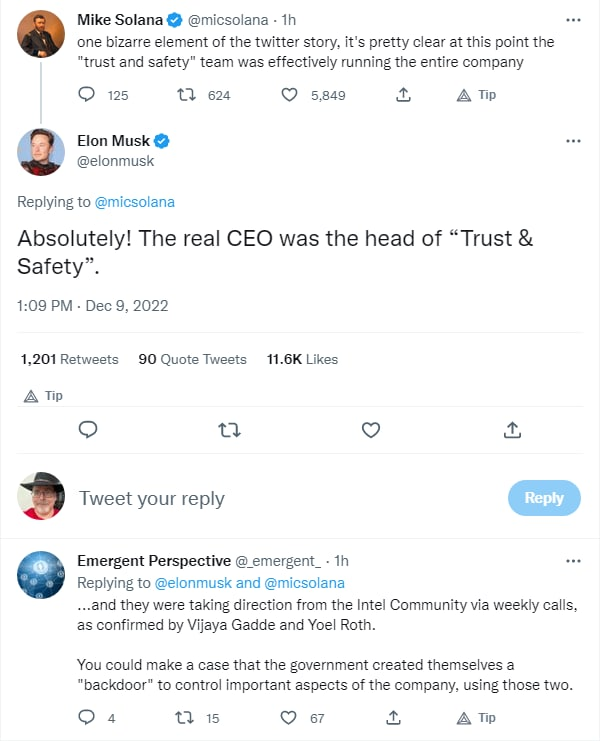Reply to Mike Solana's tweet
Viewport: 601px width, 741px height.
pyautogui.click(x=87, y=95)
